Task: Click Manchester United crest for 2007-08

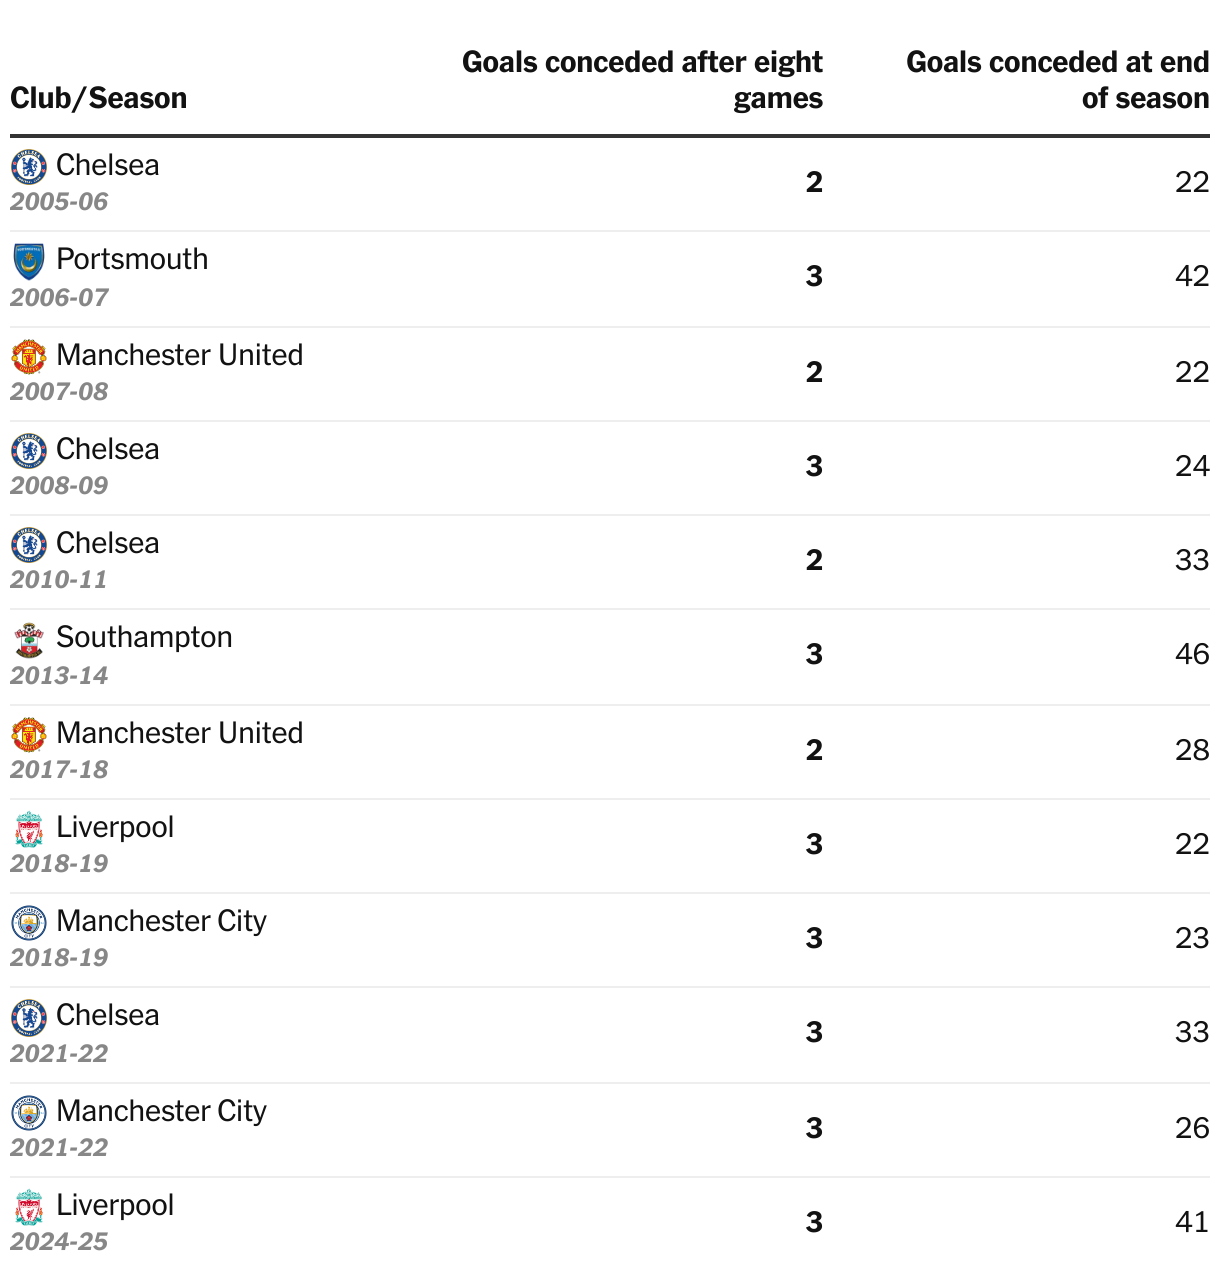Action: [29, 356]
